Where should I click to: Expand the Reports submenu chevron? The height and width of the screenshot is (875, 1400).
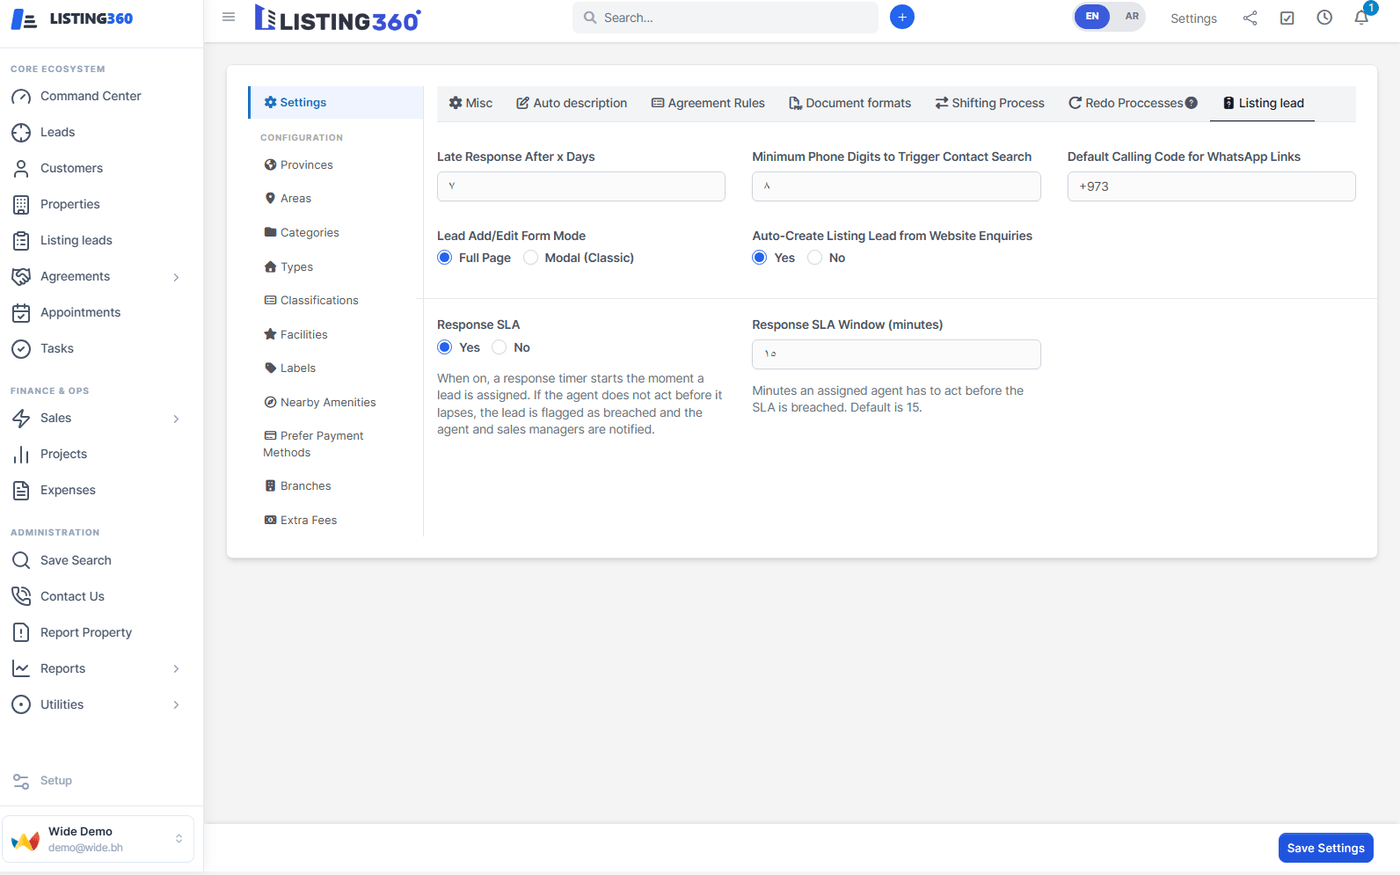click(176, 669)
